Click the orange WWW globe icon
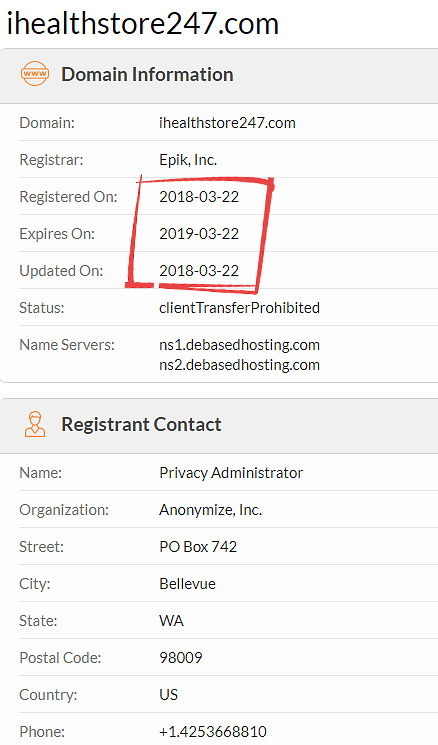This screenshot has width=438, height=745. (x=35, y=74)
